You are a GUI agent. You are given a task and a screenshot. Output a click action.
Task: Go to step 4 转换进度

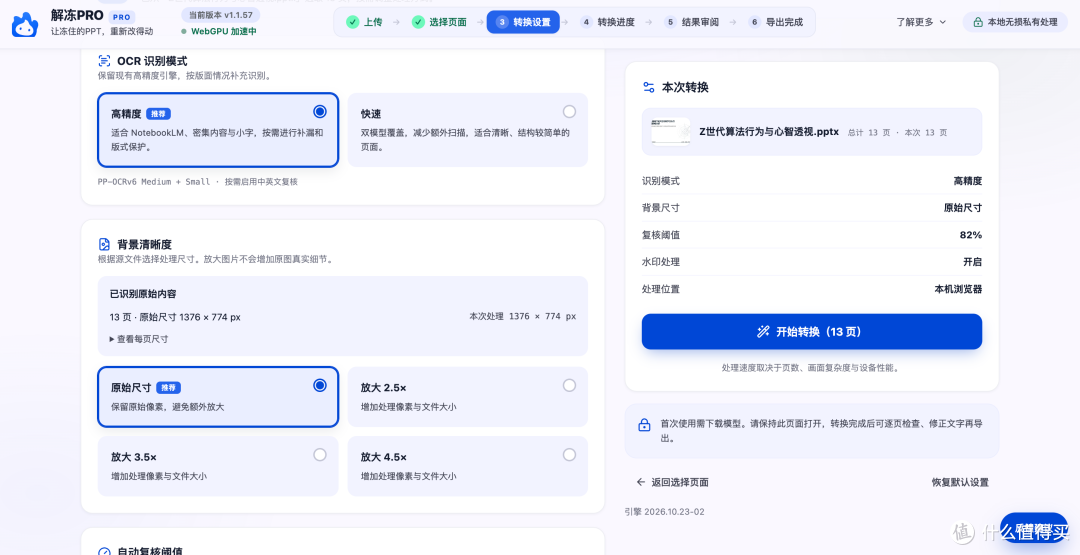click(608, 22)
